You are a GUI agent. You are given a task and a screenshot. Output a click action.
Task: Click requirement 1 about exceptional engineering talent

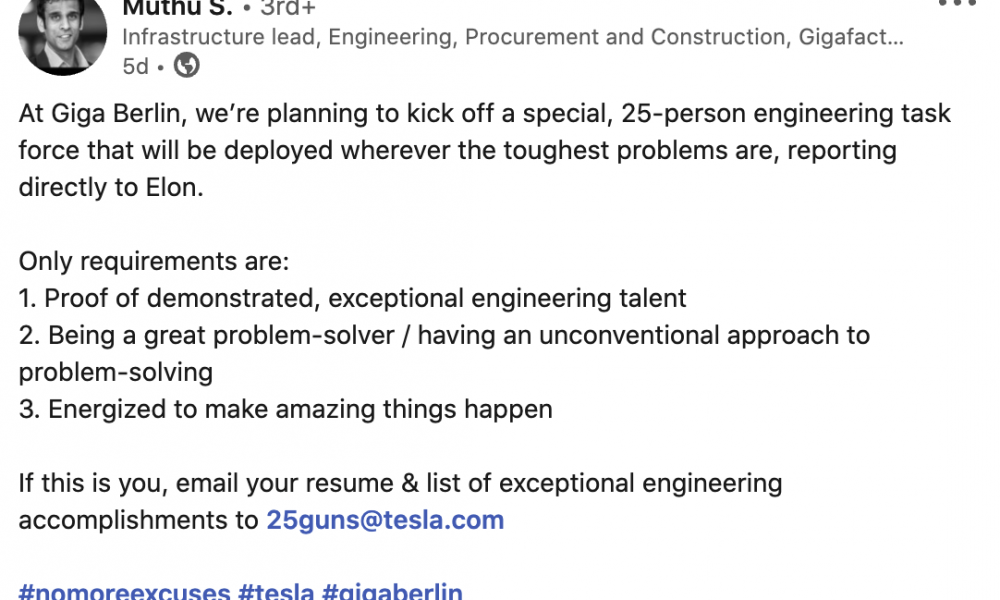(x=352, y=298)
